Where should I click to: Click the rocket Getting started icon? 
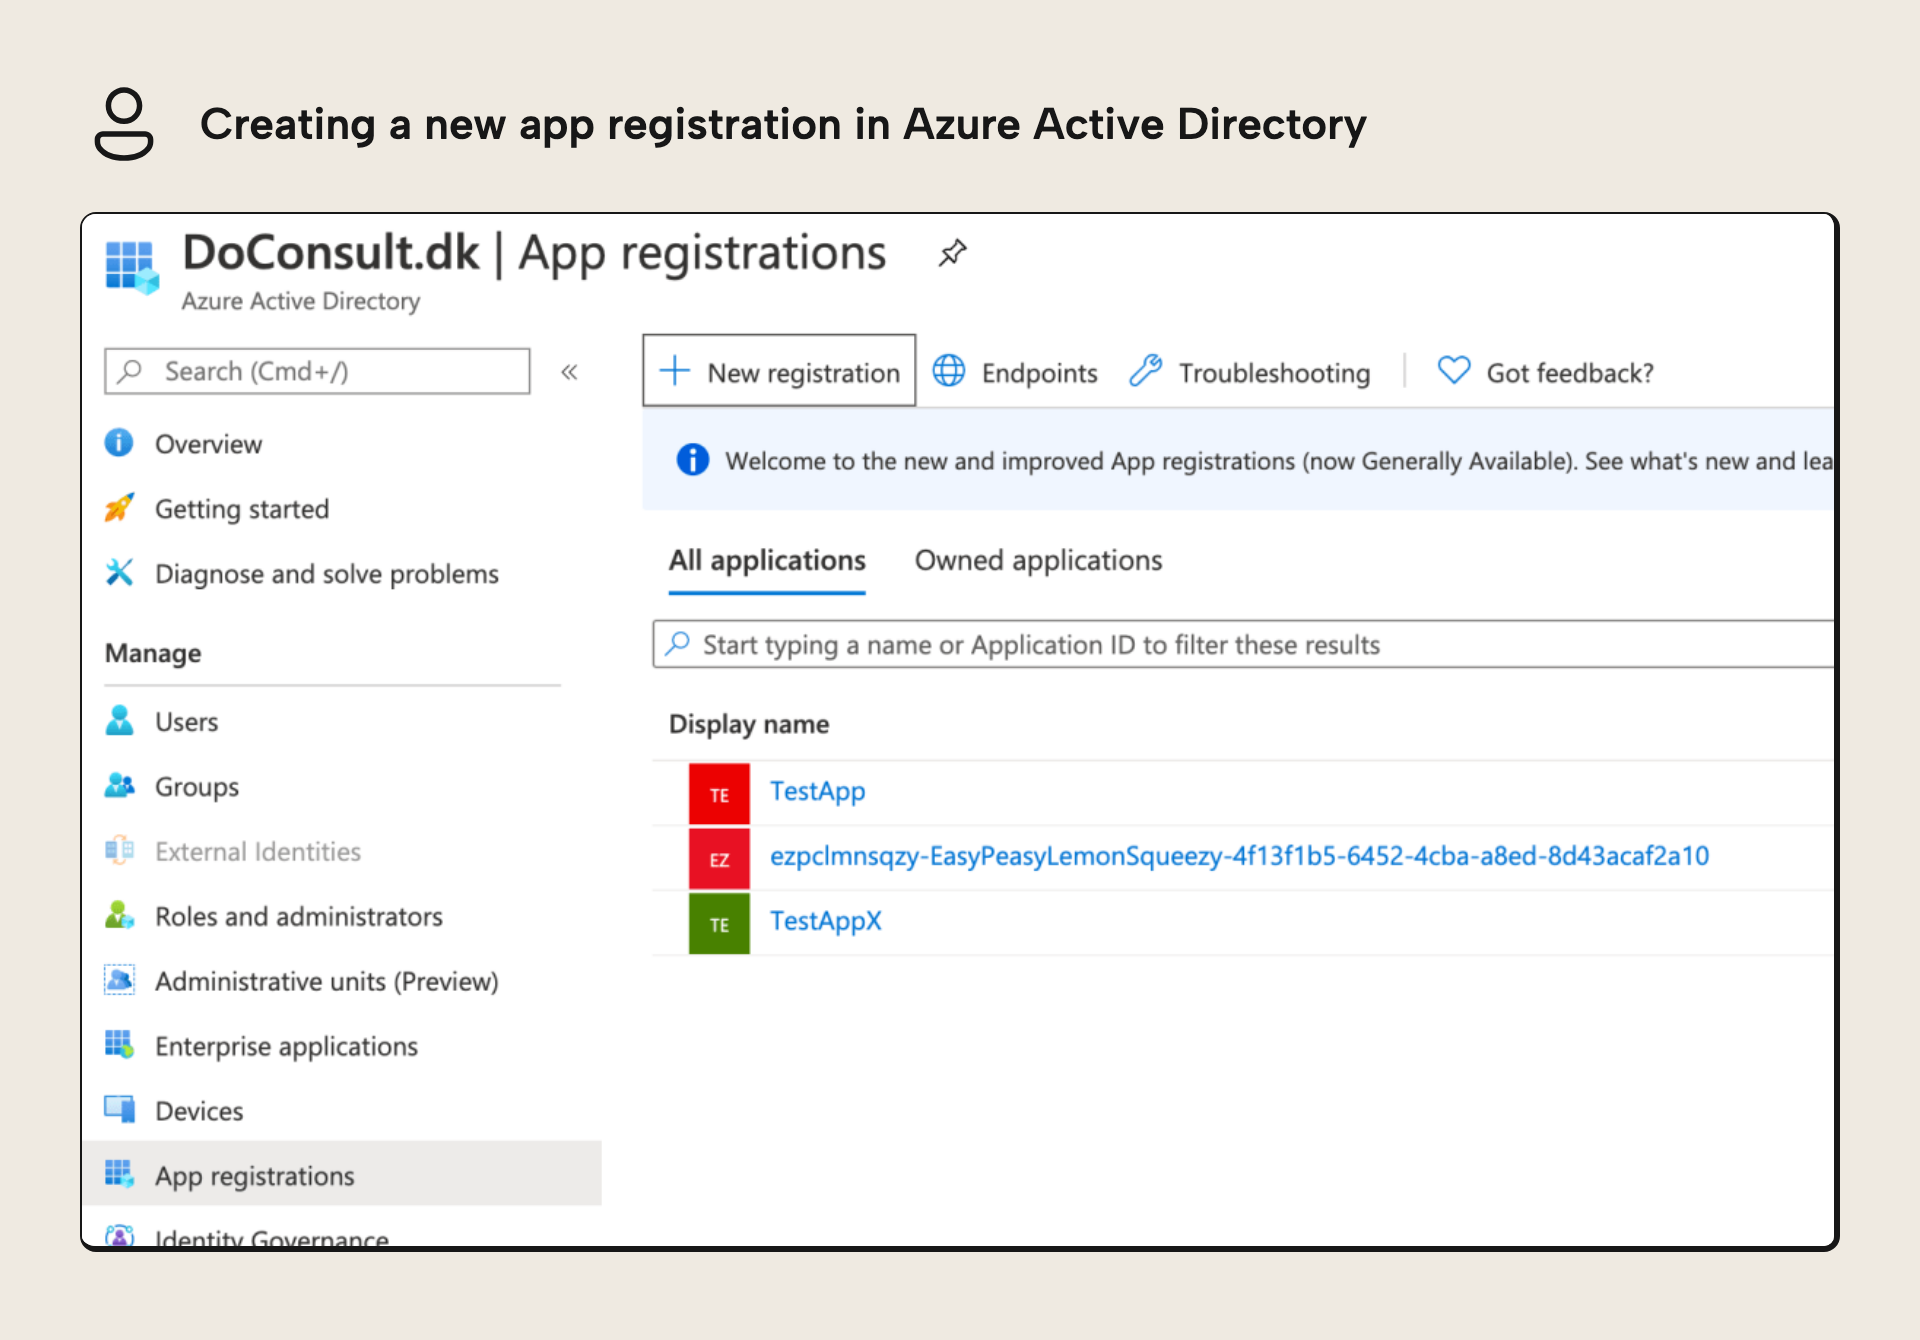tap(119, 508)
